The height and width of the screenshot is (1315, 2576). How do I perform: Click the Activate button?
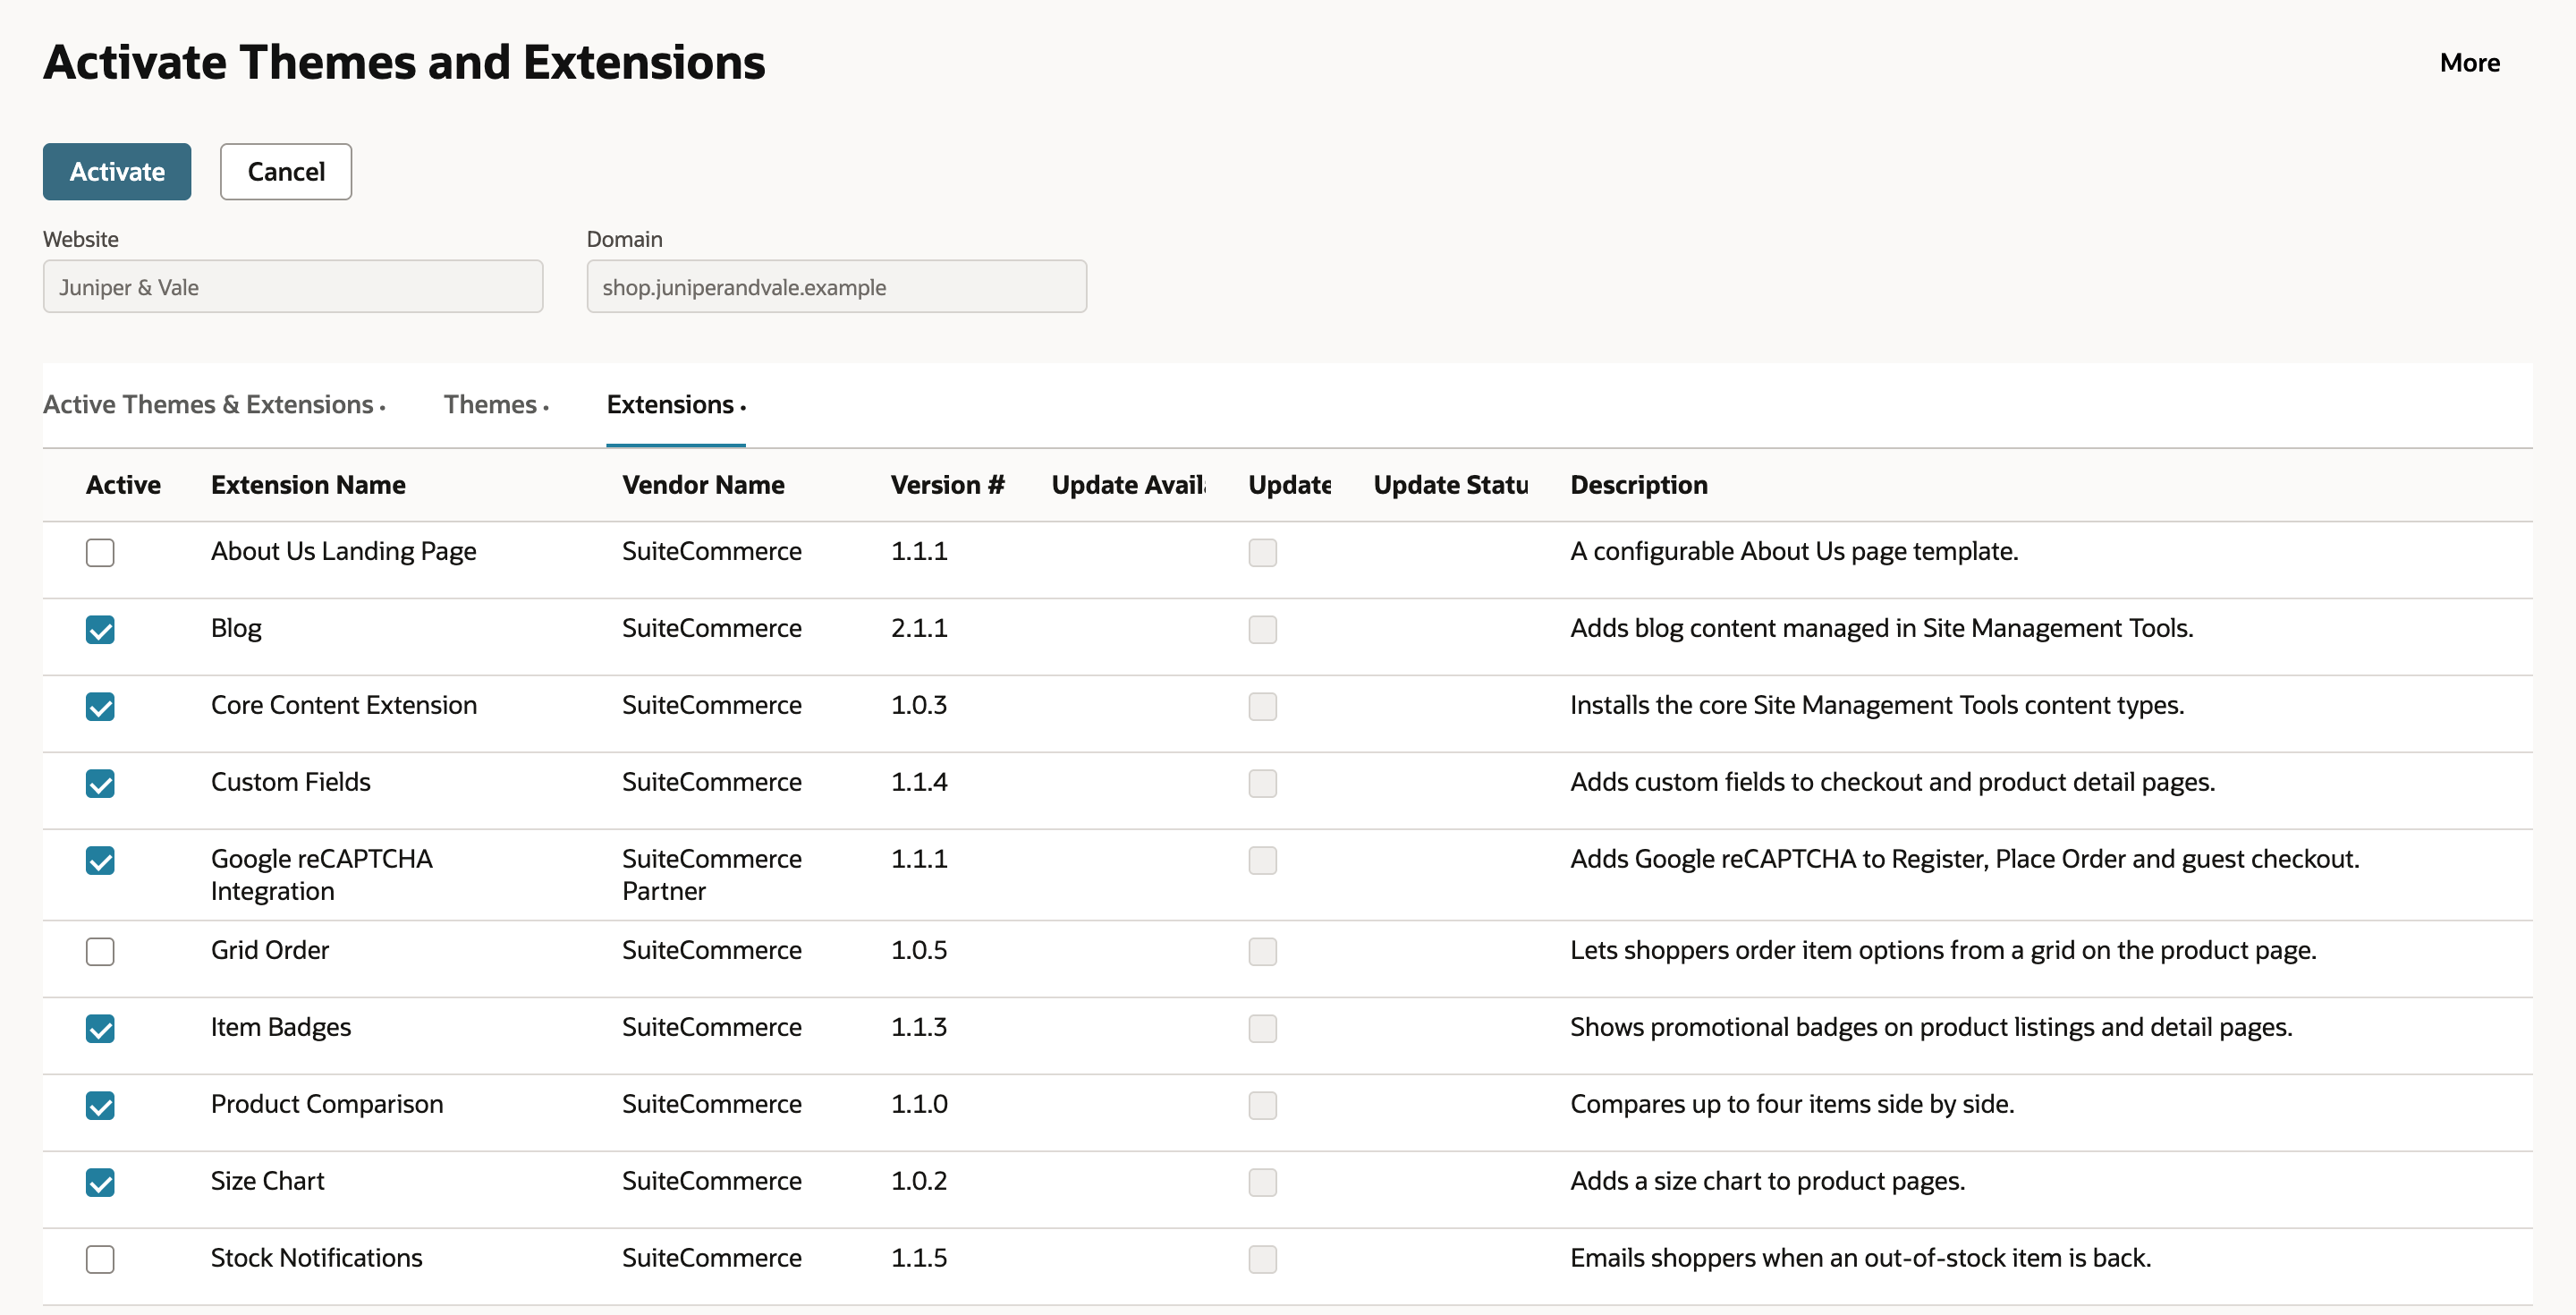tap(117, 171)
